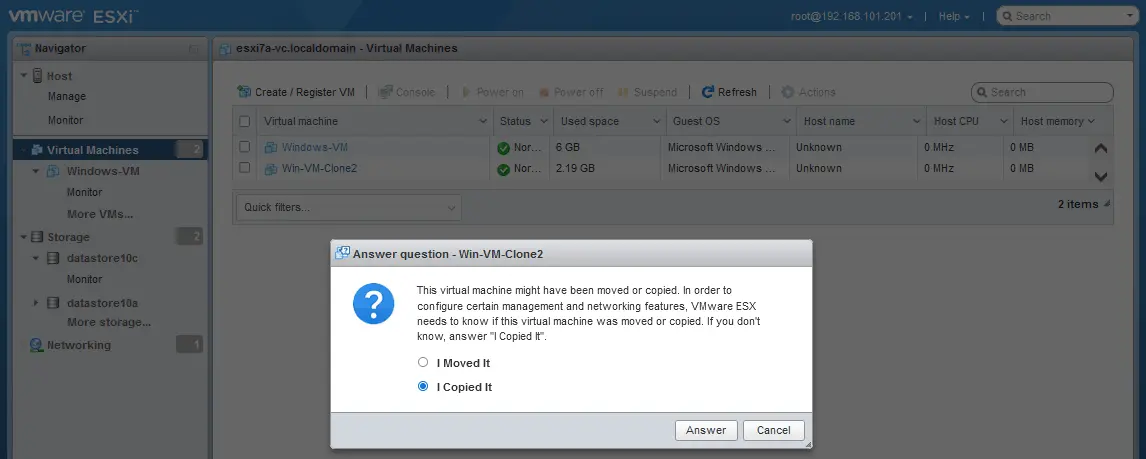The height and width of the screenshot is (459, 1146).
Task: Open Host memory column dropdown arrow
Action: [x=1091, y=121]
